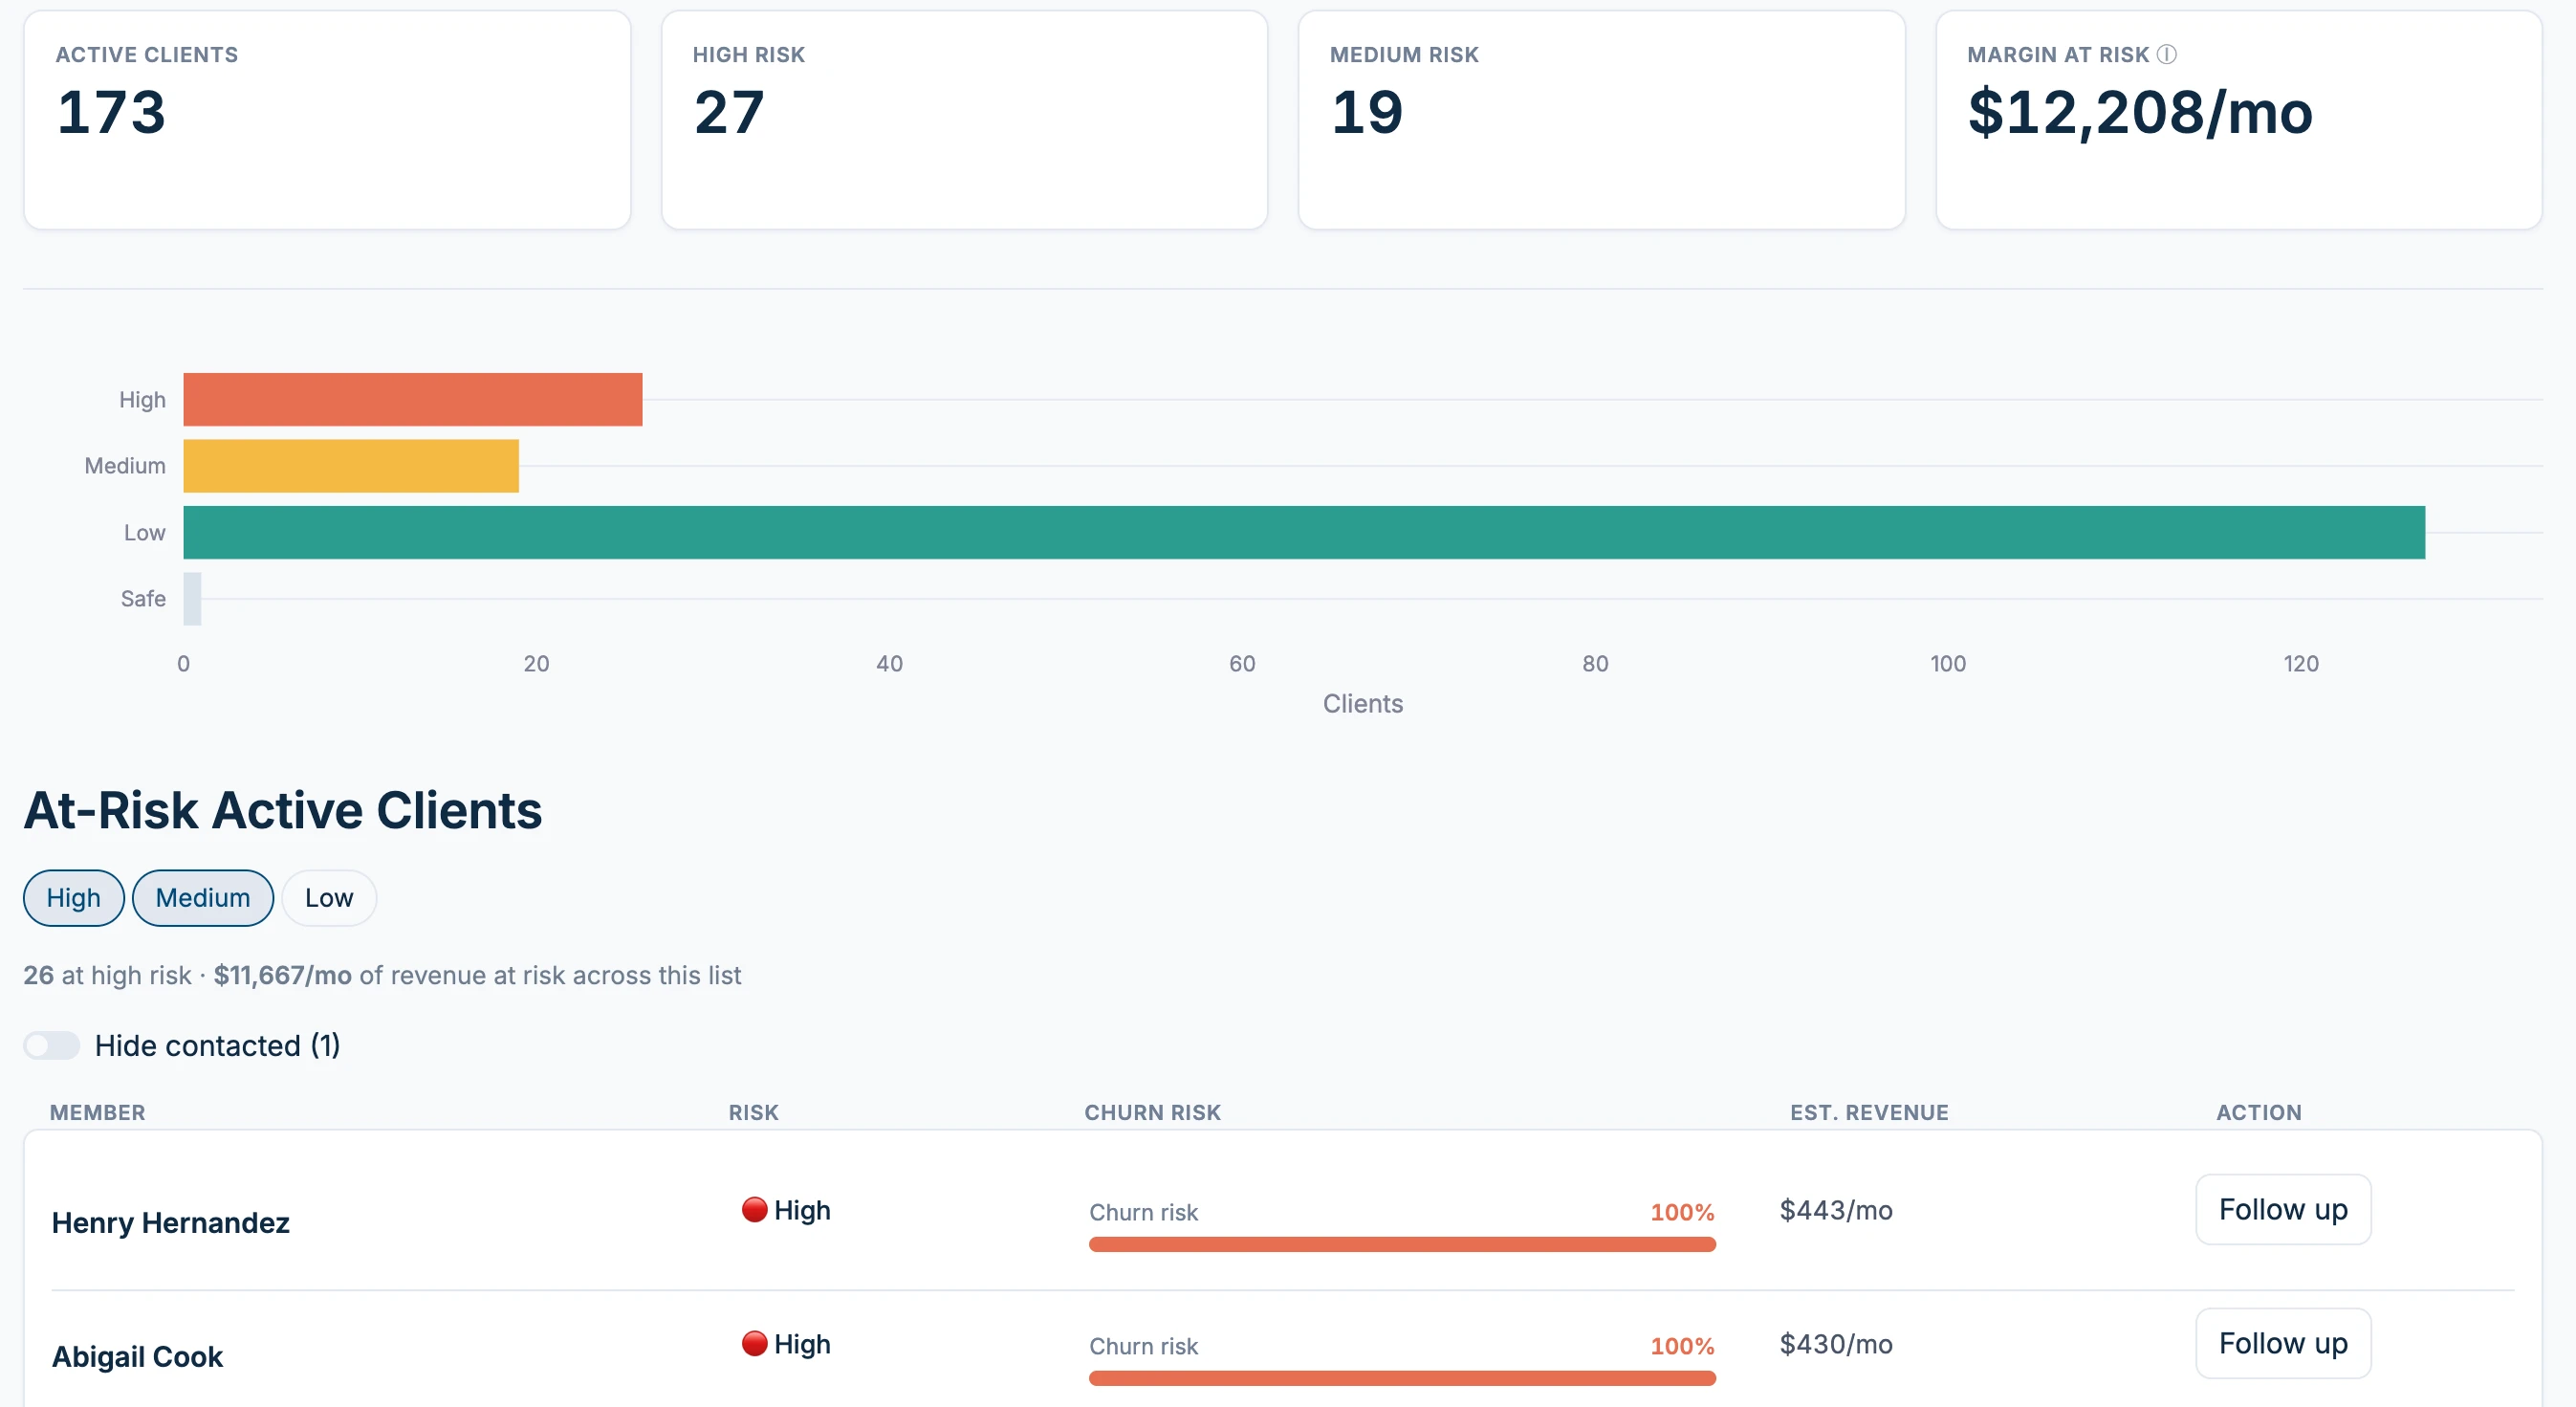The image size is (2576, 1407).
Task: Click Abigail Cook's churn risk progress bar
Action: coord(1402,1378)
